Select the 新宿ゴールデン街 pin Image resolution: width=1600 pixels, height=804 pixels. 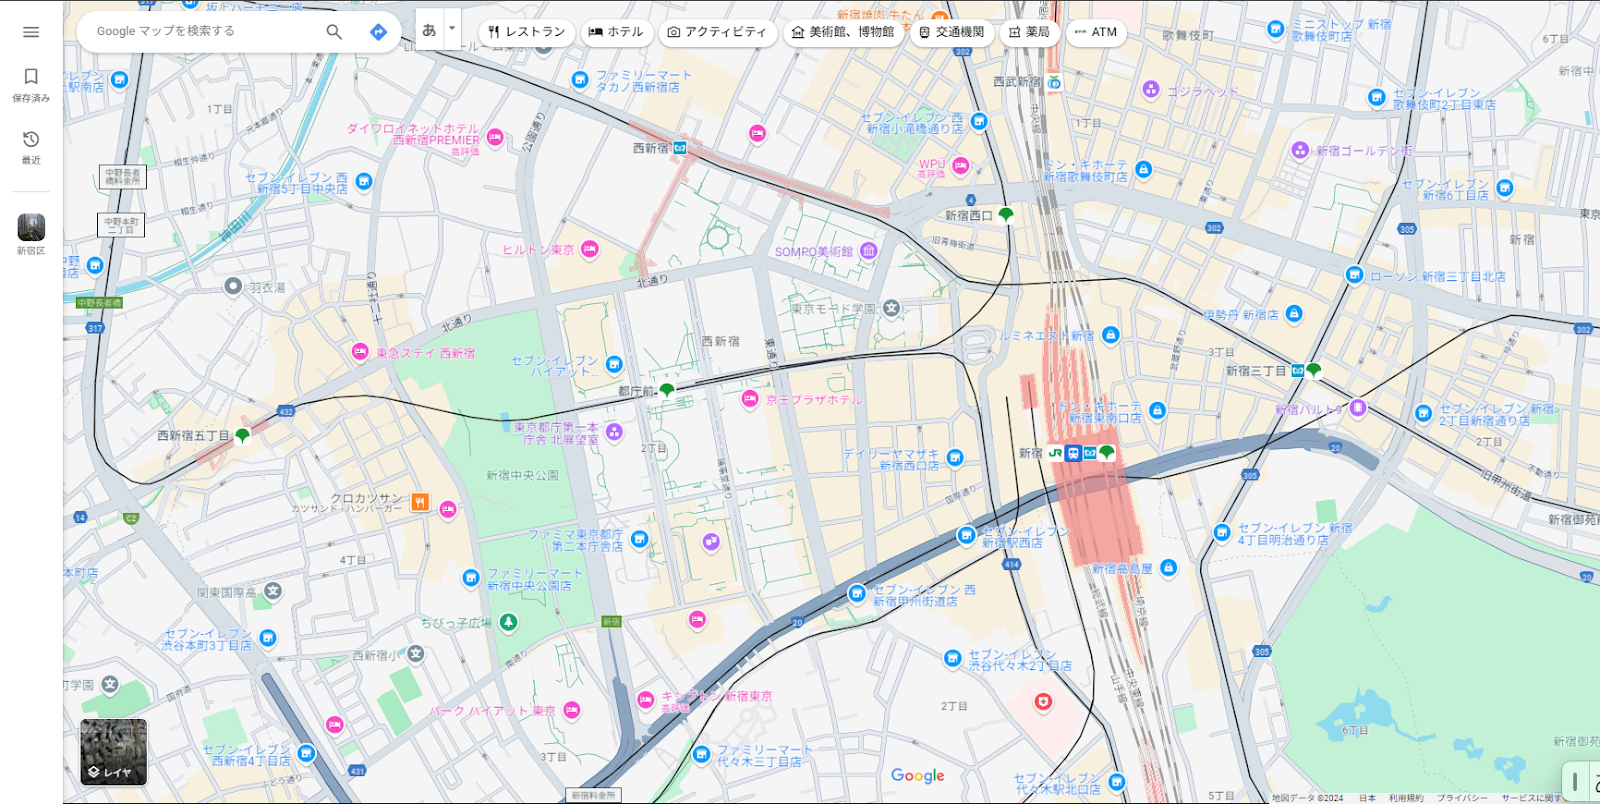(x=1300, y=150)
